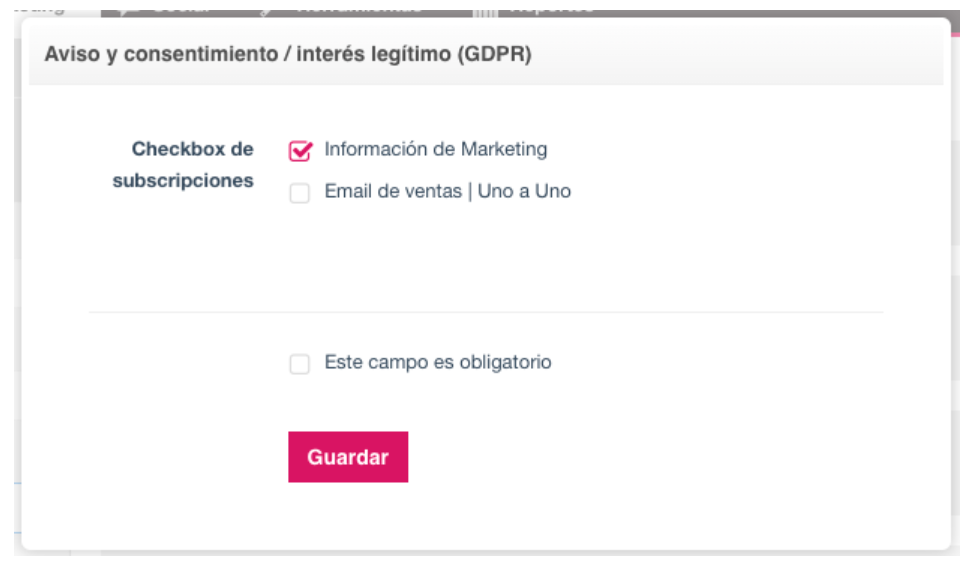Image resolution: width=978 pixels, height=580 pixels.
Task: Check the Email de ventas checkbox
Action: tap(300, 193)
